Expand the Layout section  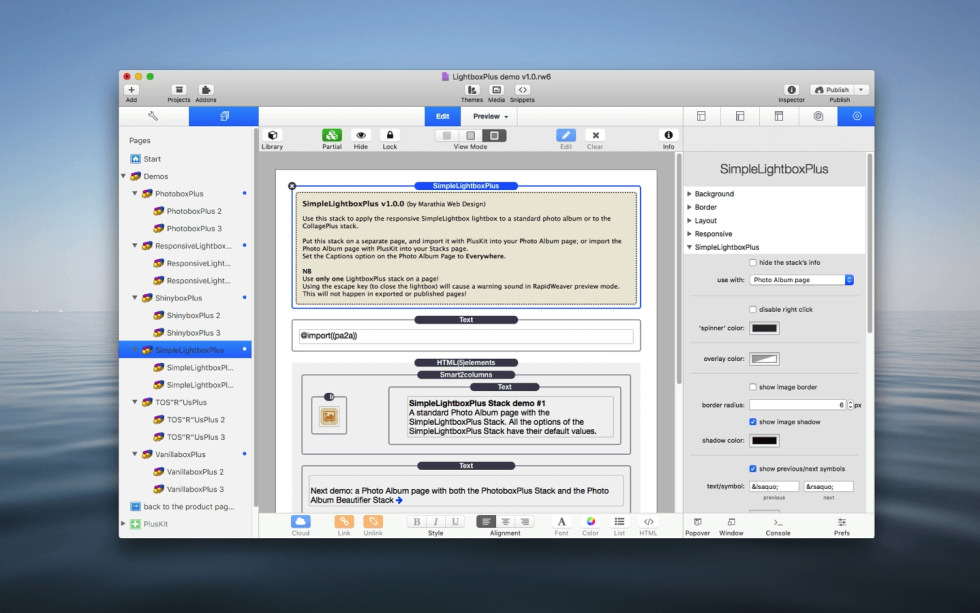pyautogui.click(x=689, y=221)
